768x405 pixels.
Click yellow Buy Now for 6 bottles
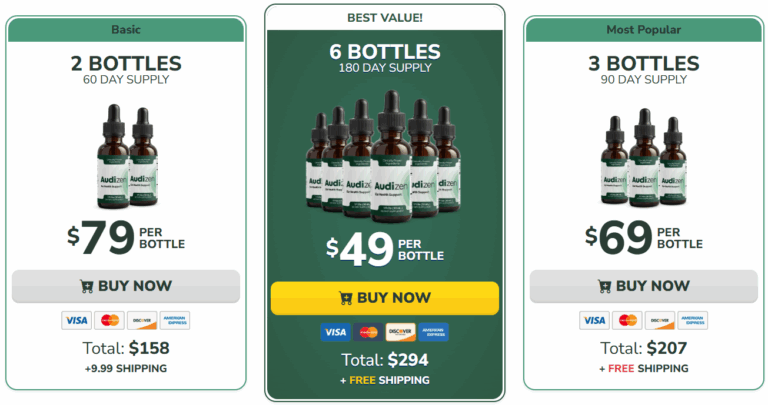click(385, 298)
